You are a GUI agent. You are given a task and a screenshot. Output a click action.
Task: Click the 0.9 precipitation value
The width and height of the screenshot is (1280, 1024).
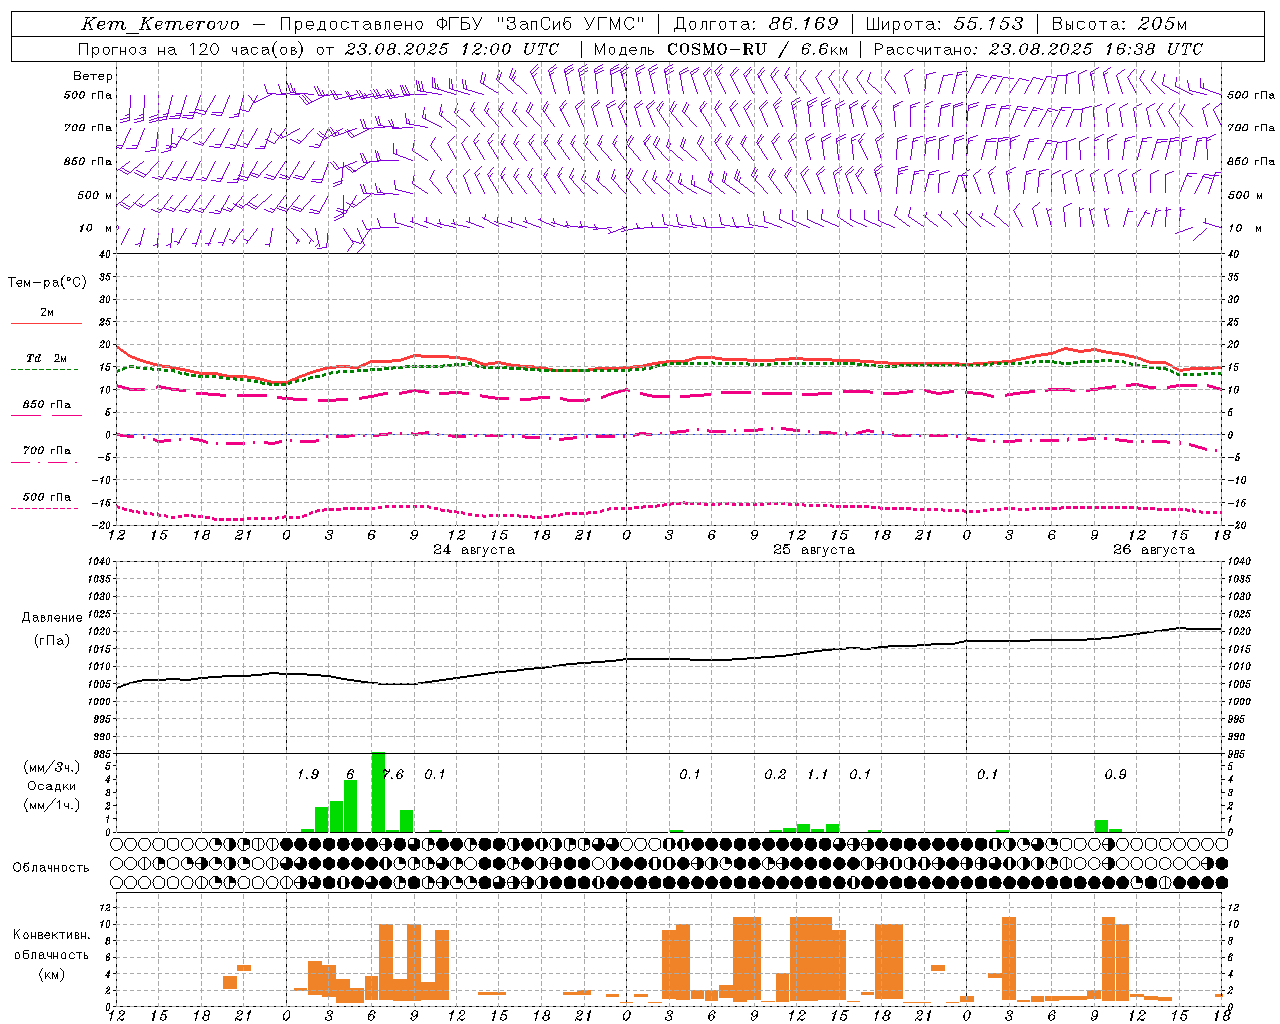(1115, 774)
